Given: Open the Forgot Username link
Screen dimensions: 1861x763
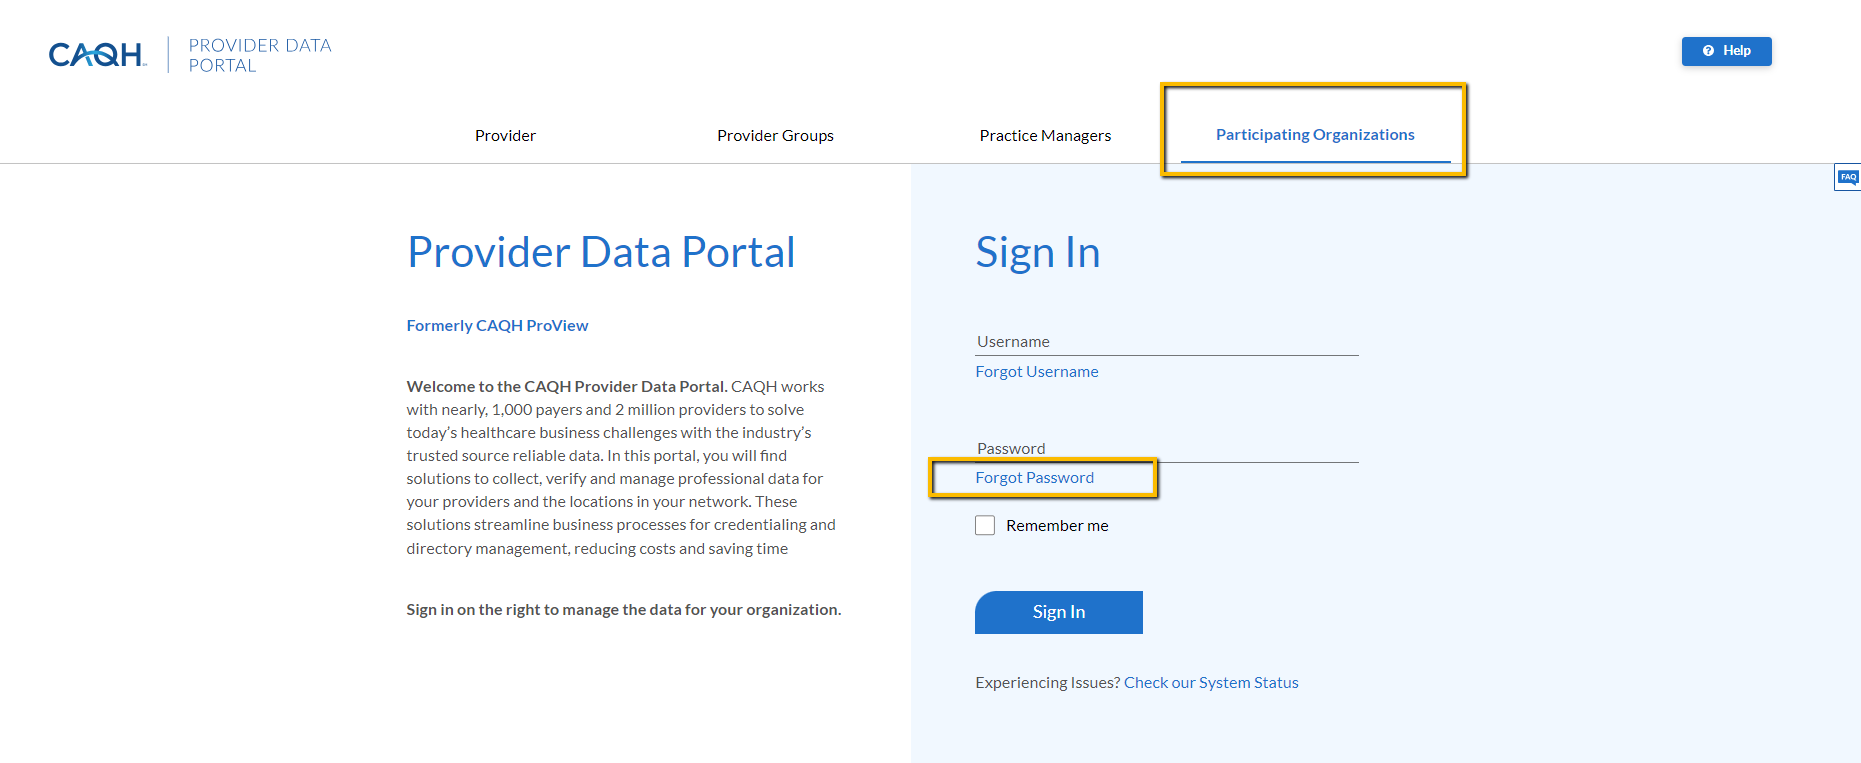Looking at the screenshot, I should (x=1037, y=372).
